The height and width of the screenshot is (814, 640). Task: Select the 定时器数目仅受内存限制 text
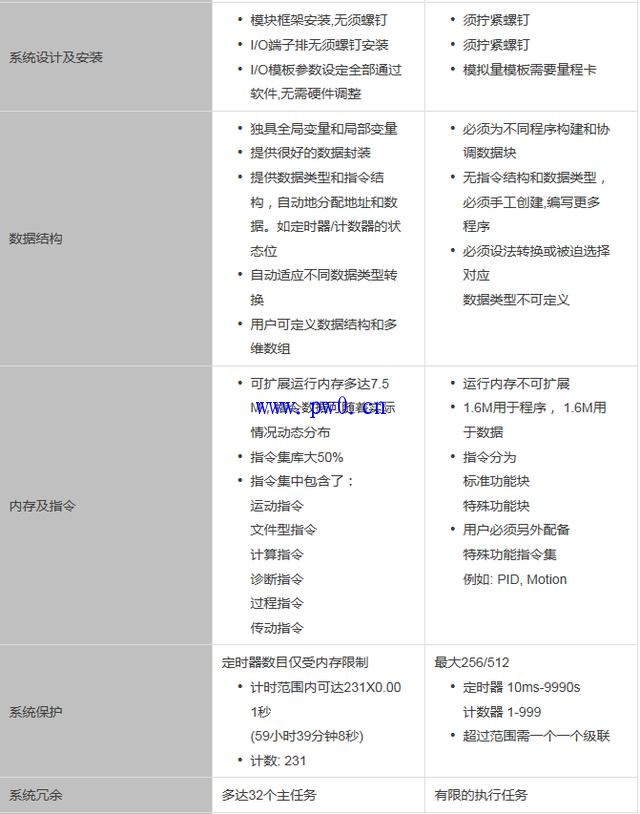click(x=295, y=662)
